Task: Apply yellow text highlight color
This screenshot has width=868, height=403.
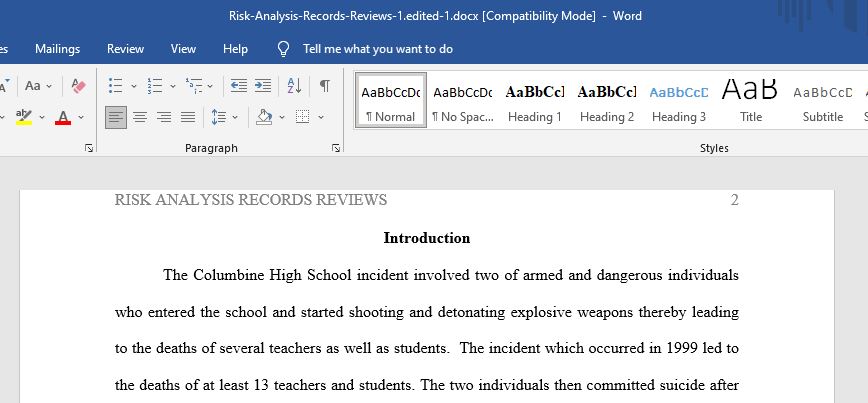Action: [24, 117]
